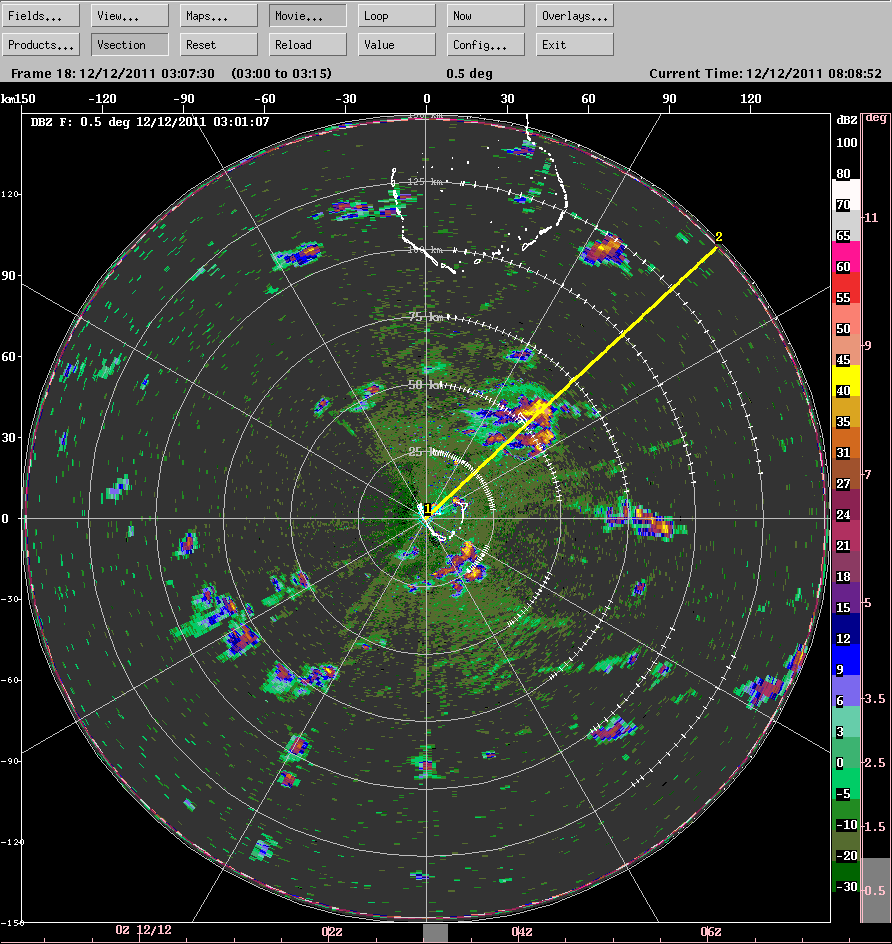The height and width of the screenshot is (944, 892).
Task: Click vertical section endpoint marker 2
Action: tap(718, 237)
